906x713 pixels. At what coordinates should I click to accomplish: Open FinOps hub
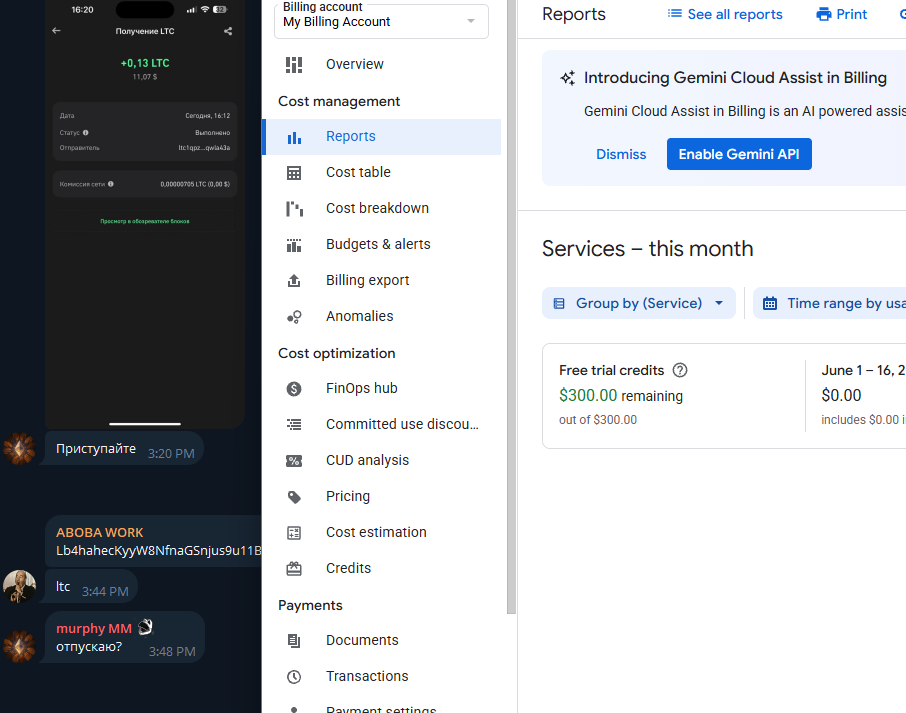pyautogui.click(x=381, y=389)
